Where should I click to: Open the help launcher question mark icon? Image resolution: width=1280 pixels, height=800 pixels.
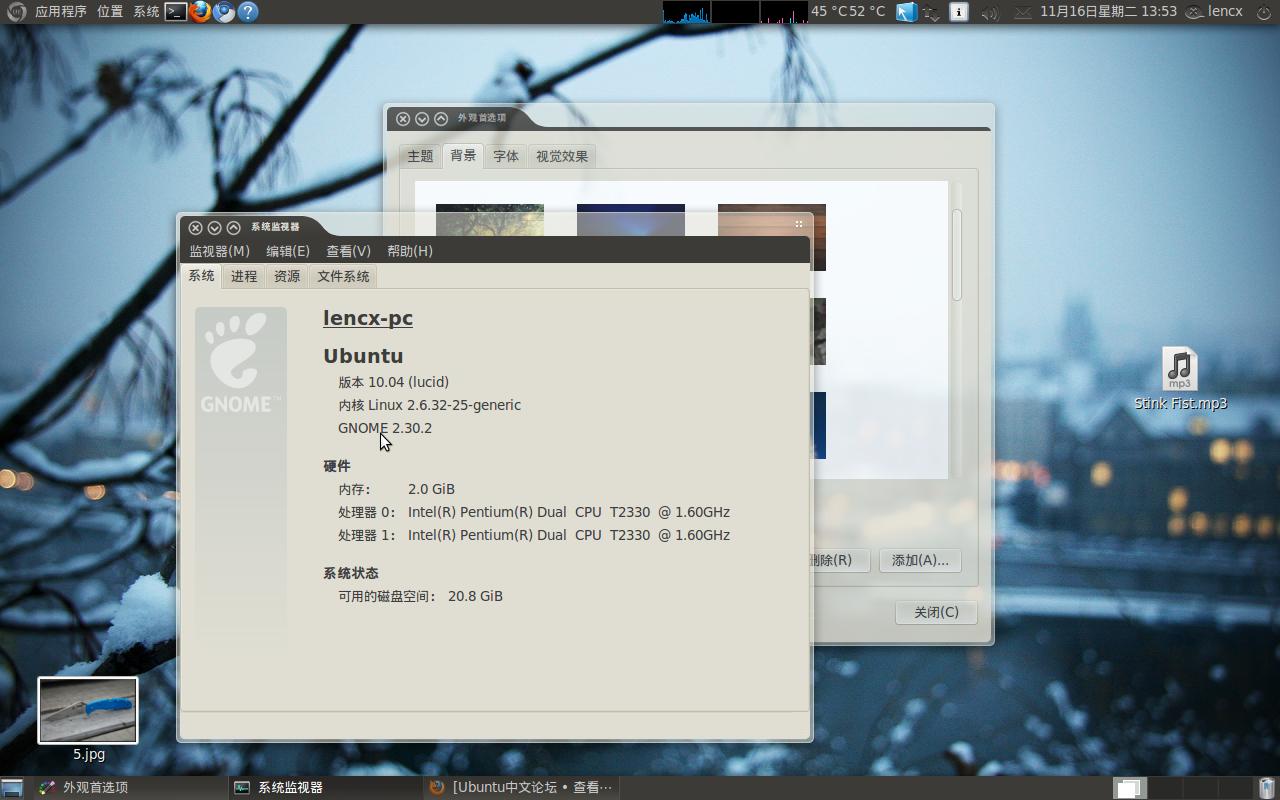pyautogui.click(x=248, y=12)
